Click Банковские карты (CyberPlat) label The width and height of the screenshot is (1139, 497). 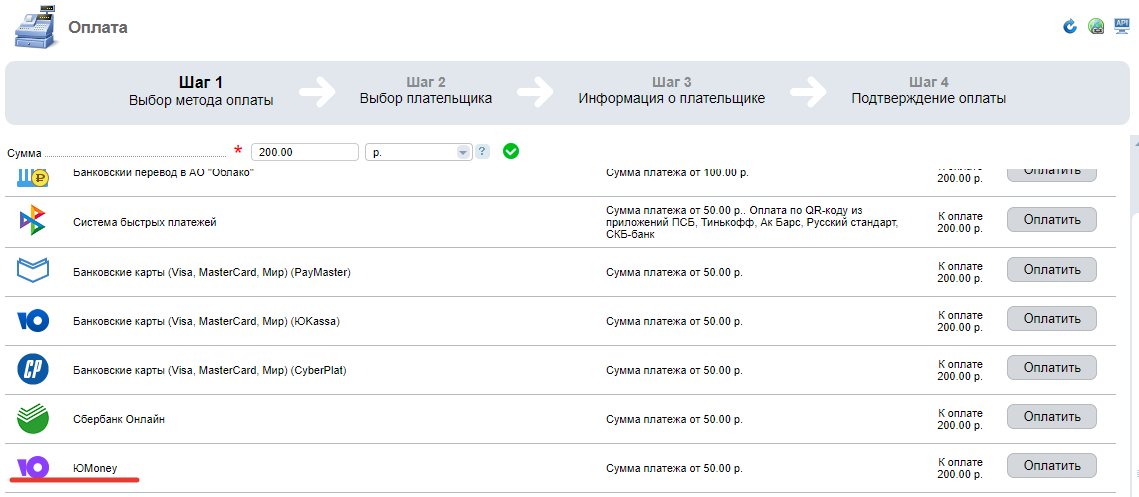(210, 371)
